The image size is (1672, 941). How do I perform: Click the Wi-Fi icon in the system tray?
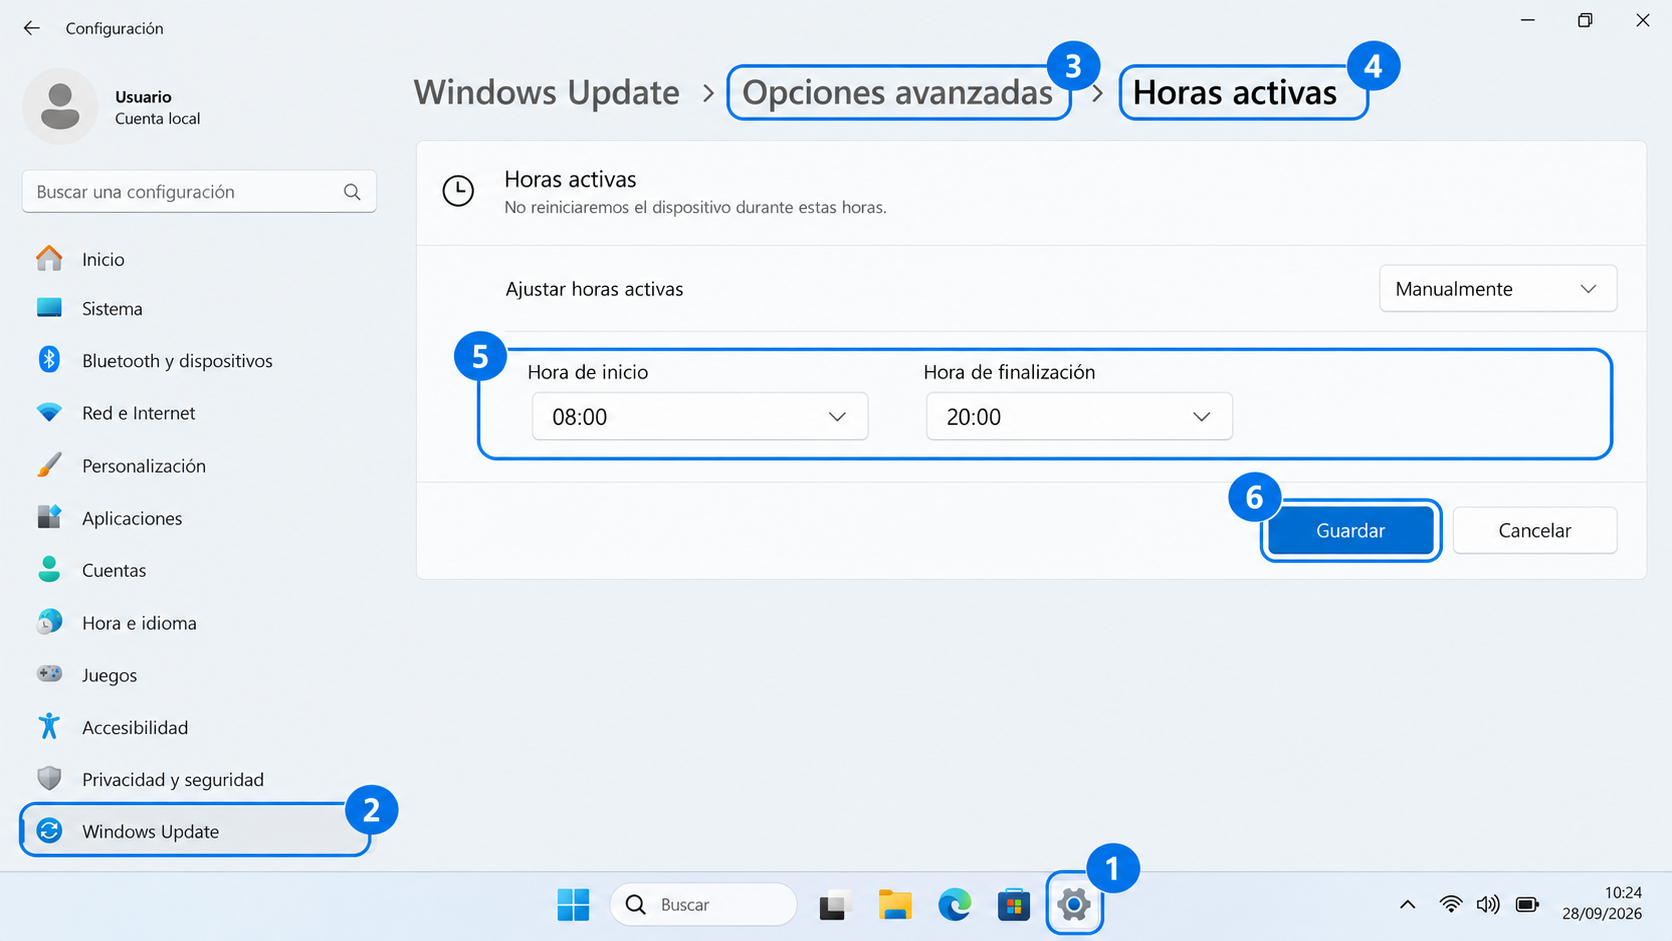click(x=1450, y=905)
